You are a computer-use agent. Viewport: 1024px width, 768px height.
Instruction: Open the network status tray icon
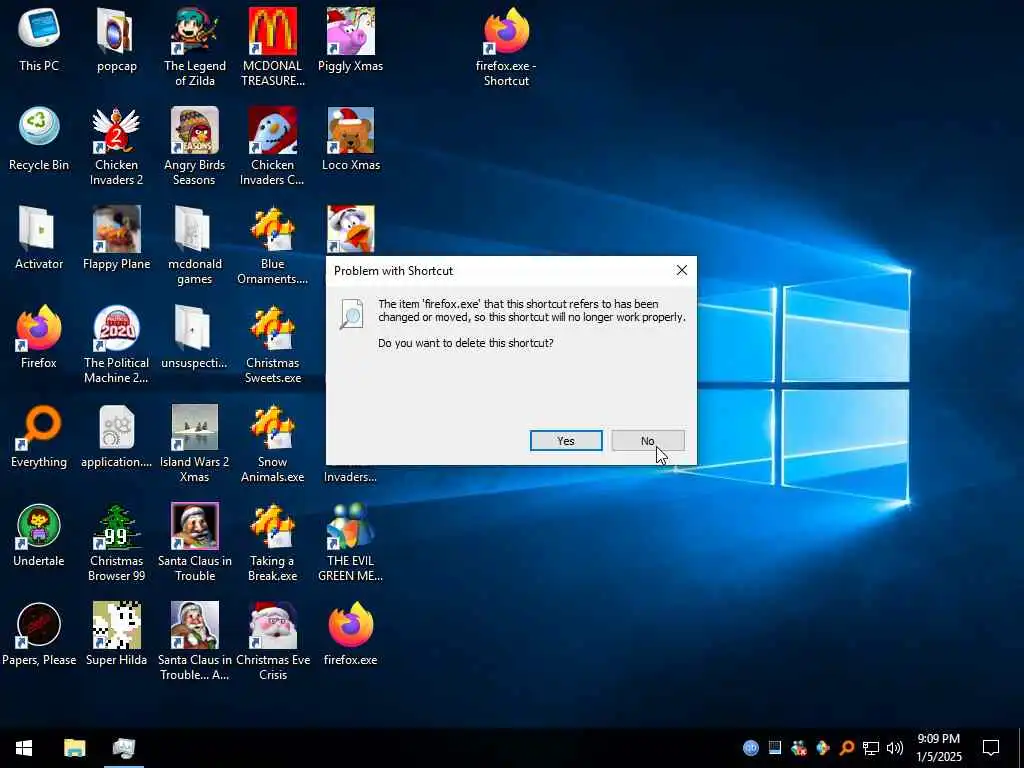[871, 748]
